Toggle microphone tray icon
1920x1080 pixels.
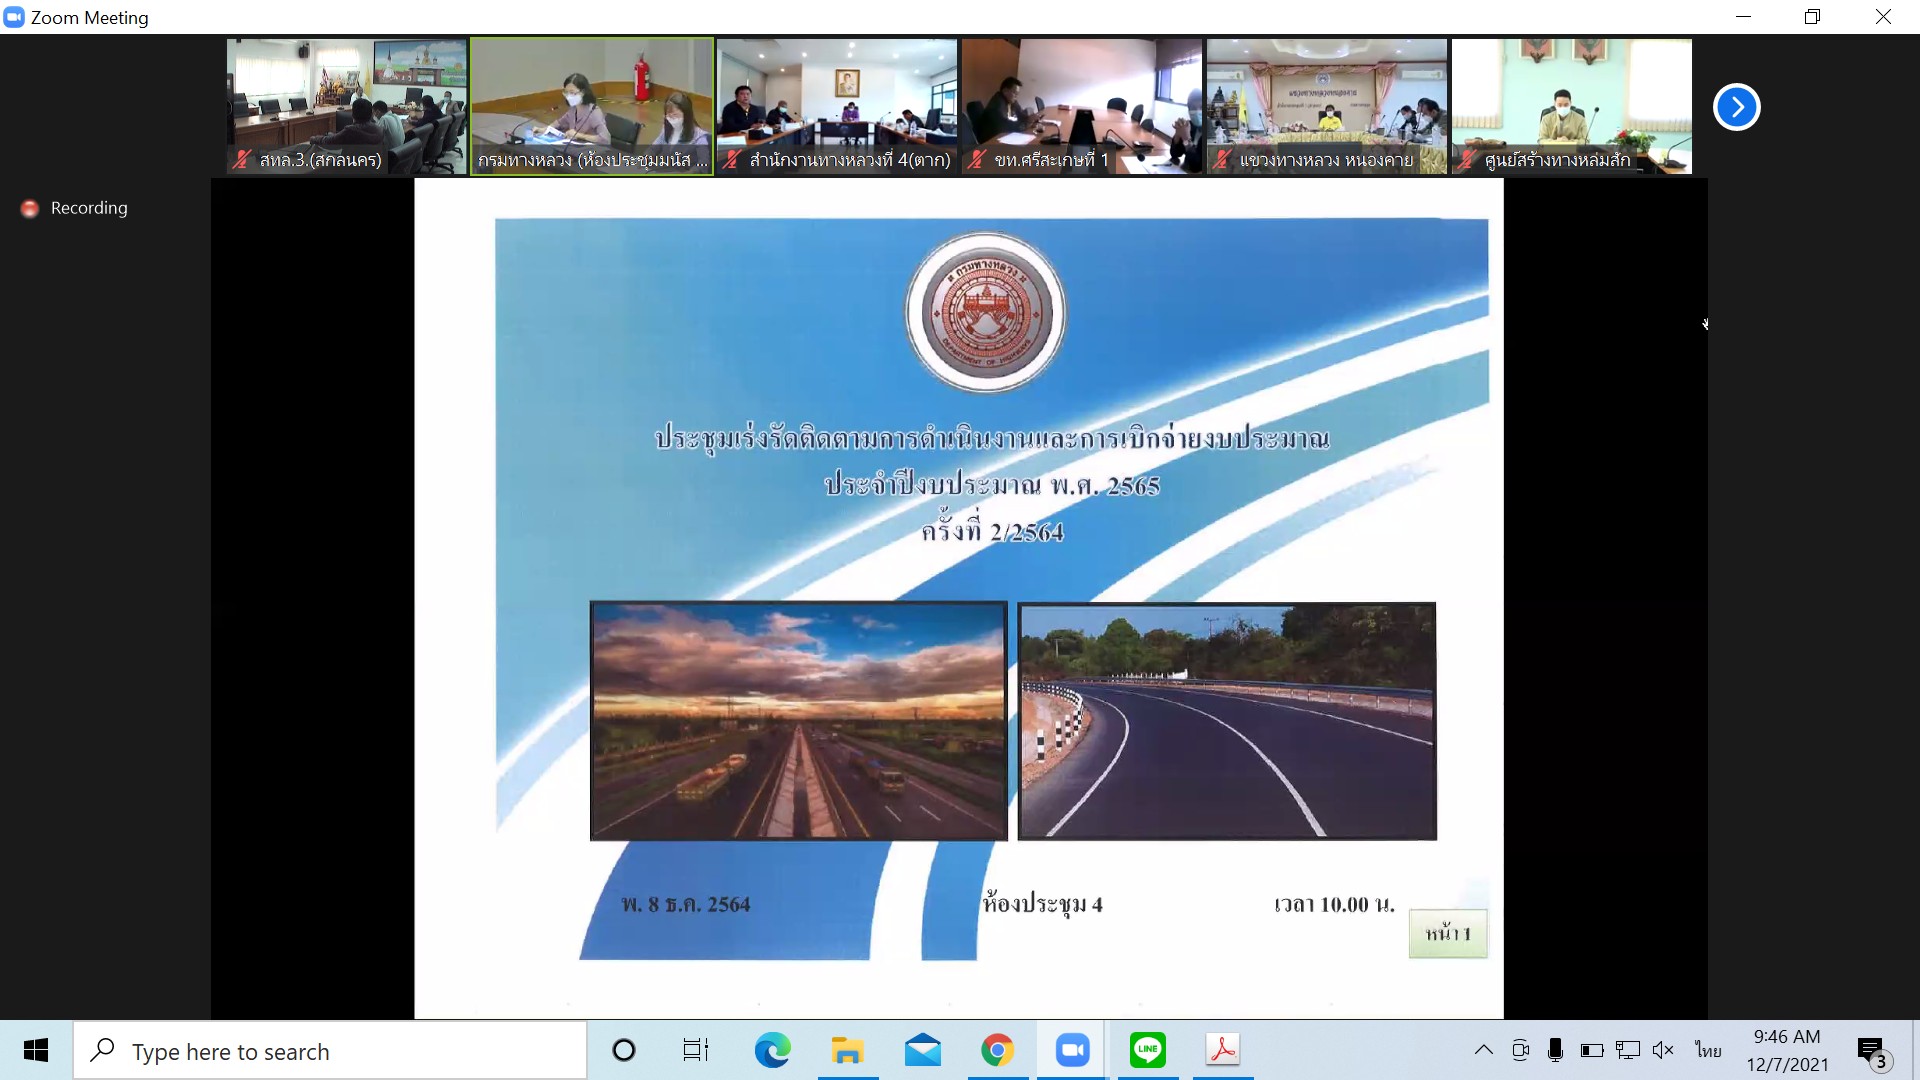(1555, 1050)
